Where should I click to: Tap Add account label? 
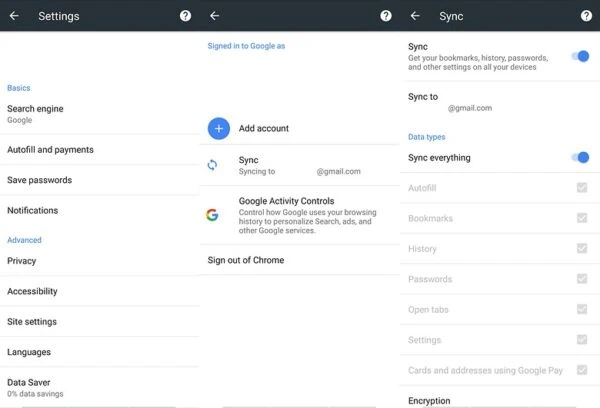click(x=264, y=128)
